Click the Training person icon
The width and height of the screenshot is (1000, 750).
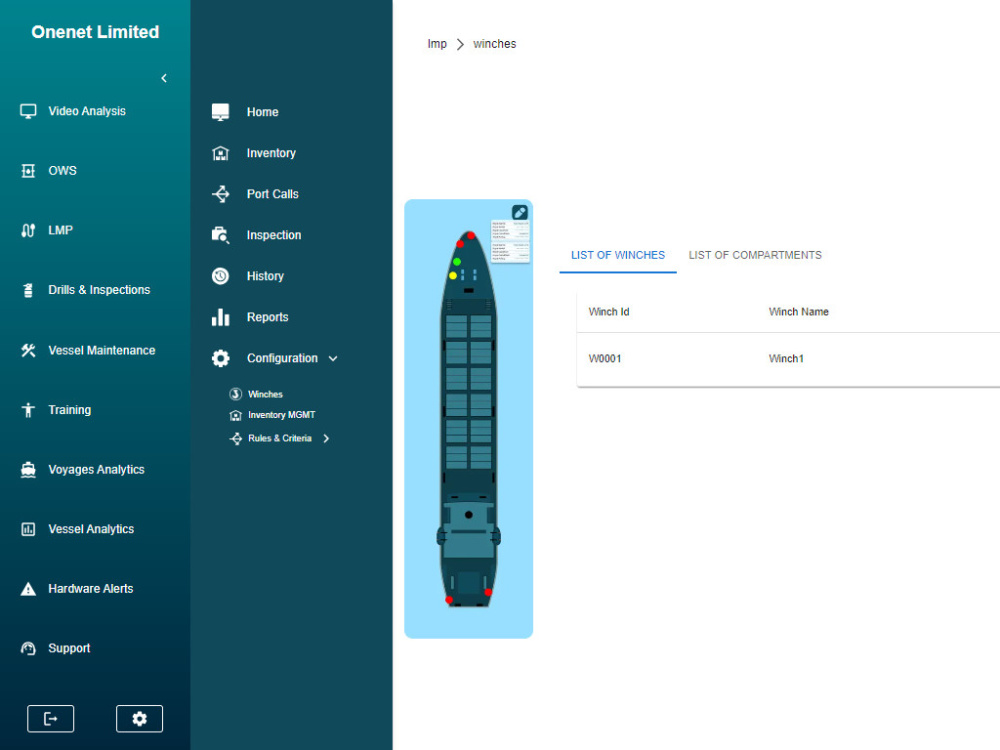(x=28, y=410)
